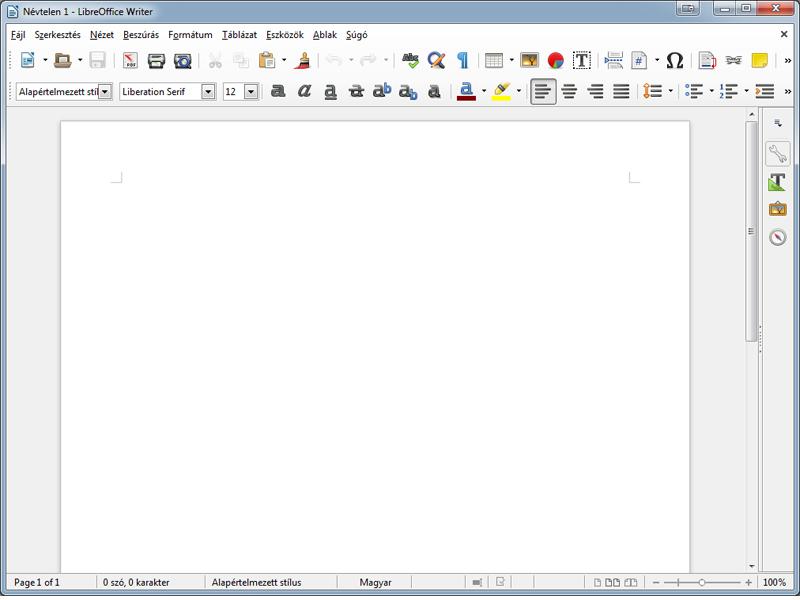Click the zoom slider handle
Image resolution: width=800 pixels, height=600 pixels.
pyautogui.click(x=702, y=582)
